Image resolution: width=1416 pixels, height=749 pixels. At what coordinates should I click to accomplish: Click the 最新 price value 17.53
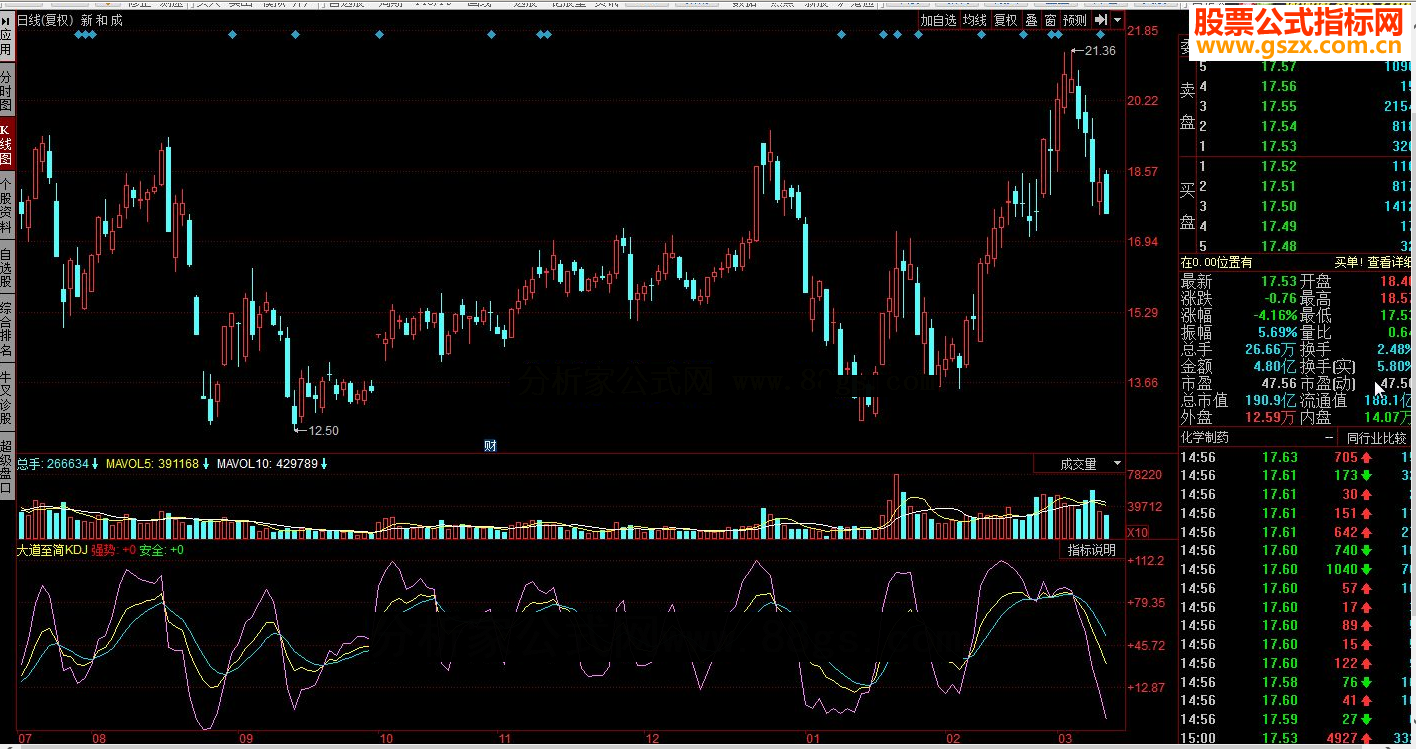coord(1279,281)
